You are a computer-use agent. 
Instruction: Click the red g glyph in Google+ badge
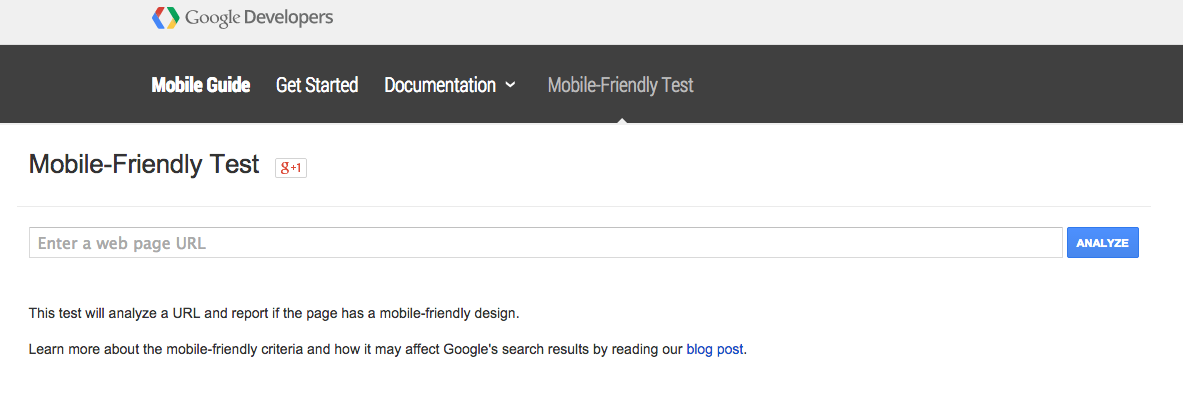tap(285, 168)
